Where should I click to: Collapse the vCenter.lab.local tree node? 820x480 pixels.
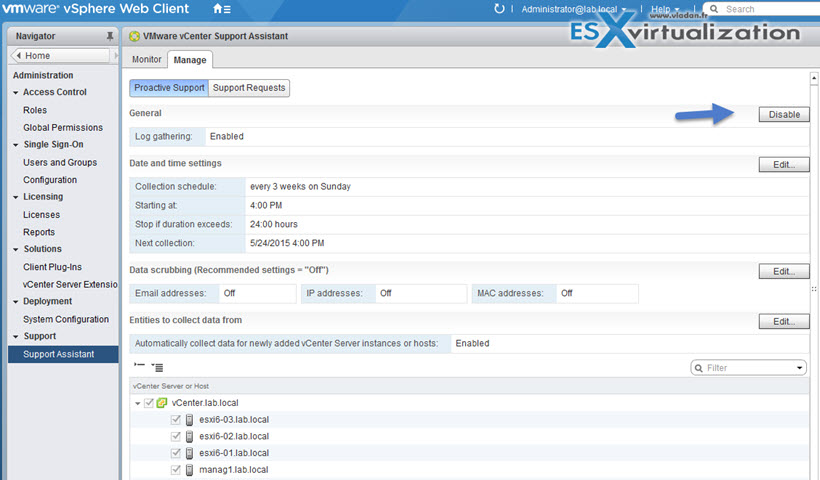138,403
